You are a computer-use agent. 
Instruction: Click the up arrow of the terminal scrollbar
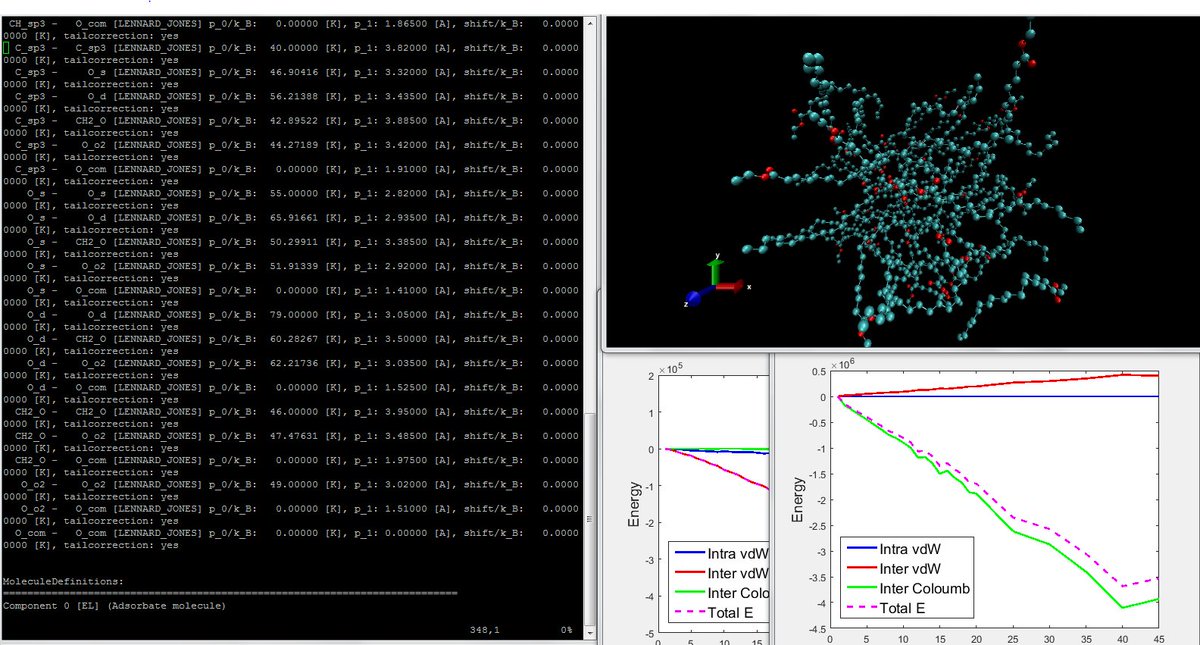[x=592, y=22]
